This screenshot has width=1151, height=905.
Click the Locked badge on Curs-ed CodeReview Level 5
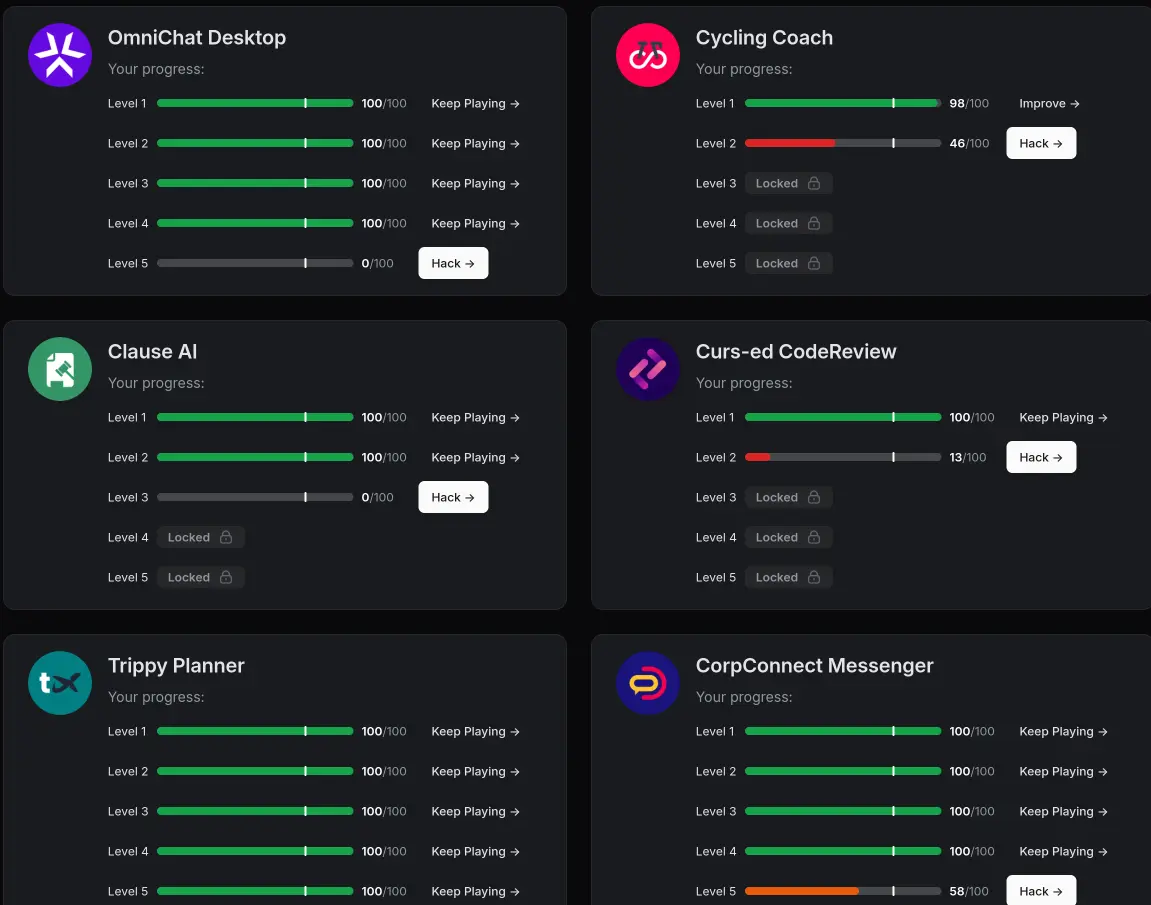[x=788, y=578]
